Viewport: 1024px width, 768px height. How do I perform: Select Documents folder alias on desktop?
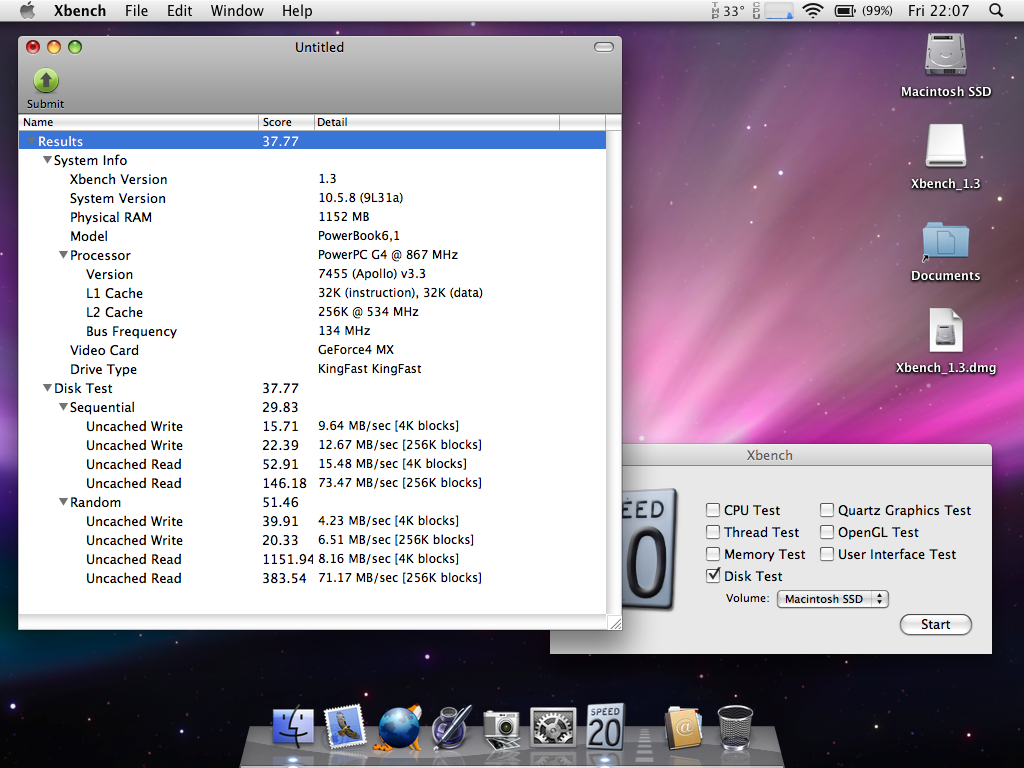pyautogui.click(x=945, y=240)
